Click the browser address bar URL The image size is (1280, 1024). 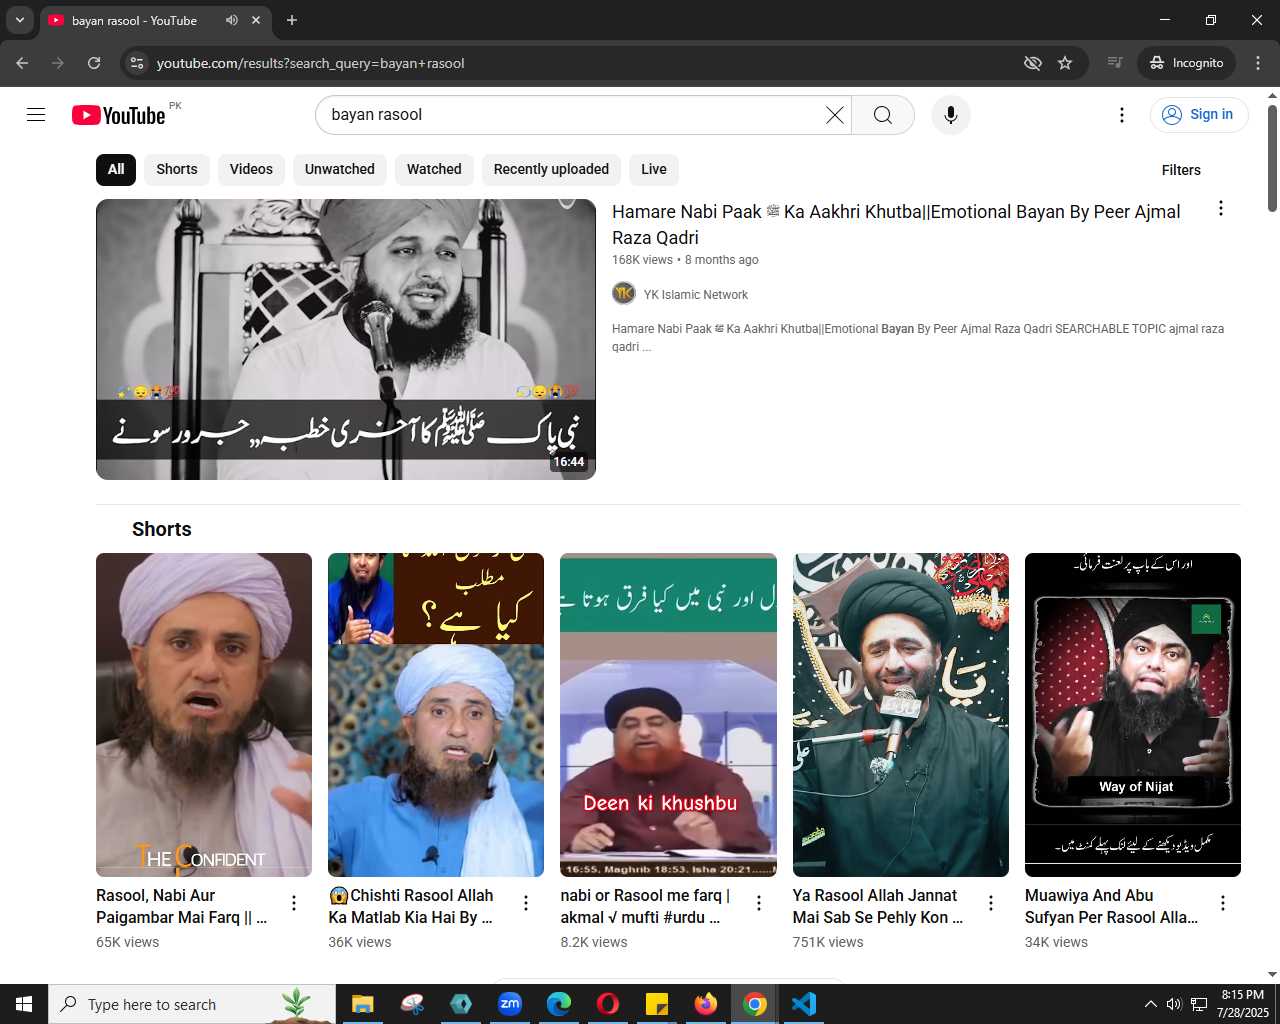[311, 63]
